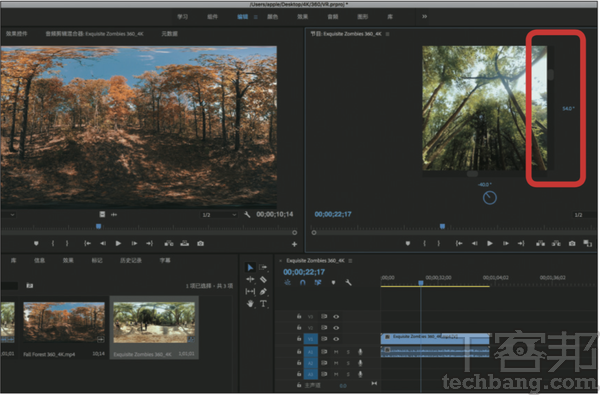Mark Out point in Source monitor
Image resolution: width=600 pixels, height=395 pixels.
[67, 243]
